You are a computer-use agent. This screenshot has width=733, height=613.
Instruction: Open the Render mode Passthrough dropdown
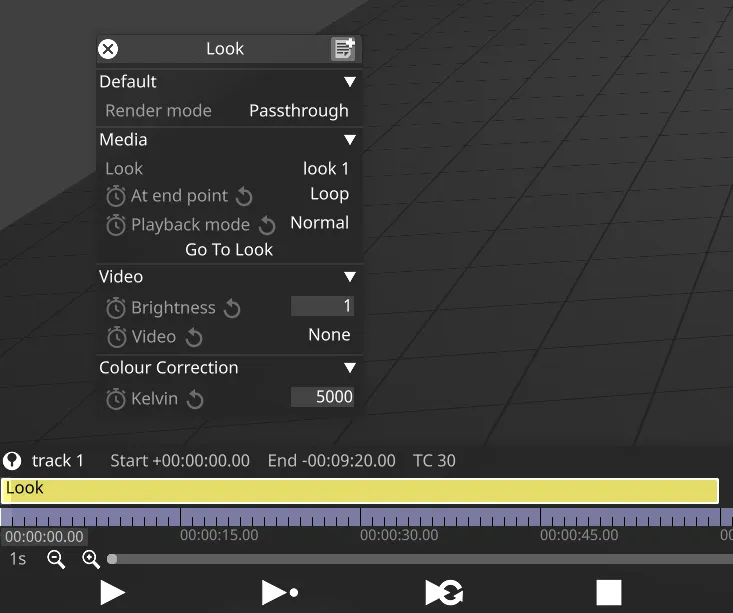click(299, 111)
